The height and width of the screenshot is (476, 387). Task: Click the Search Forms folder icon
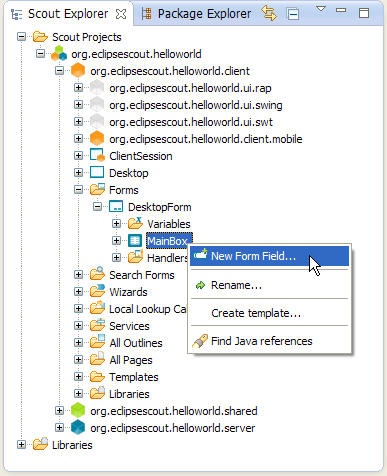97,274
